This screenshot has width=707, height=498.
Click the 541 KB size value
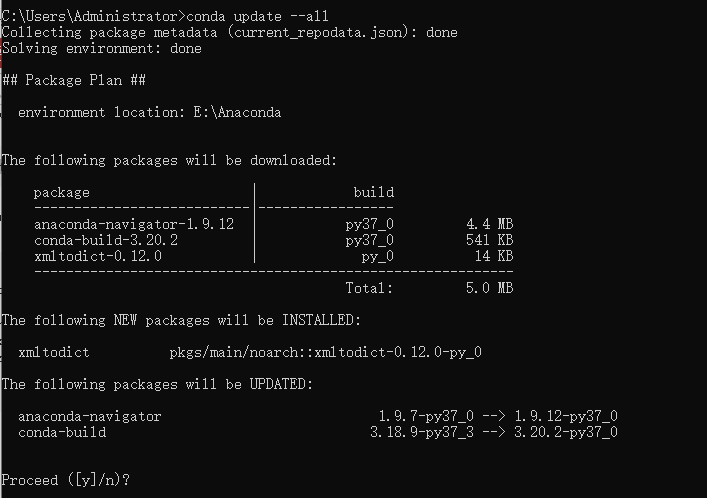point(490,240)
